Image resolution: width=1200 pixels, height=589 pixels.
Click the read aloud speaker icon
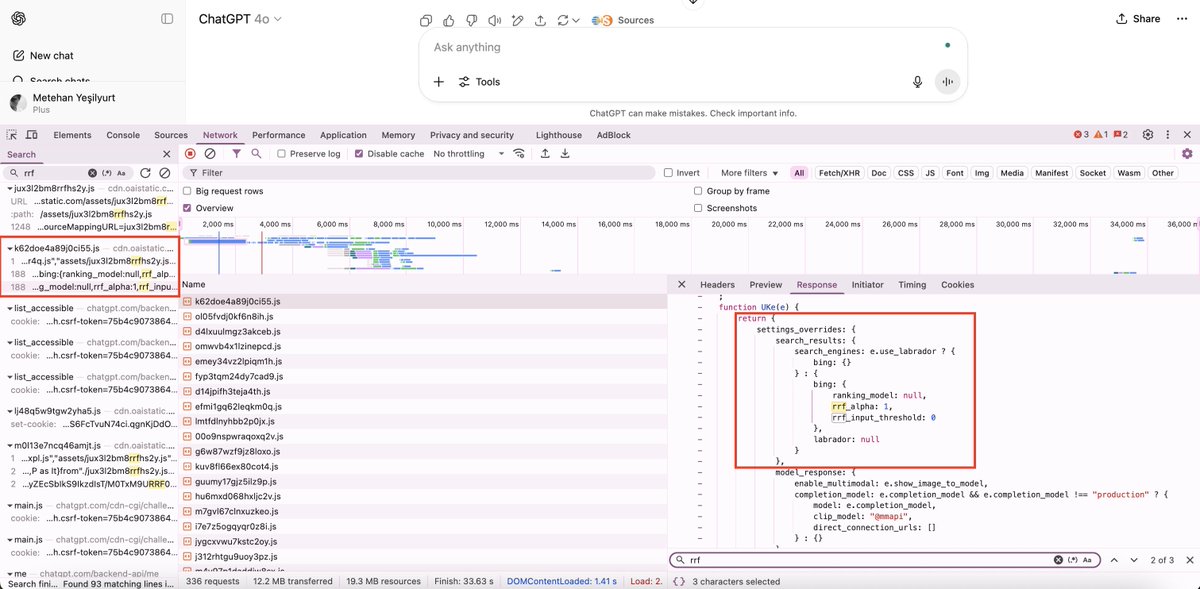pyautogui.click(x=494, y=18)
